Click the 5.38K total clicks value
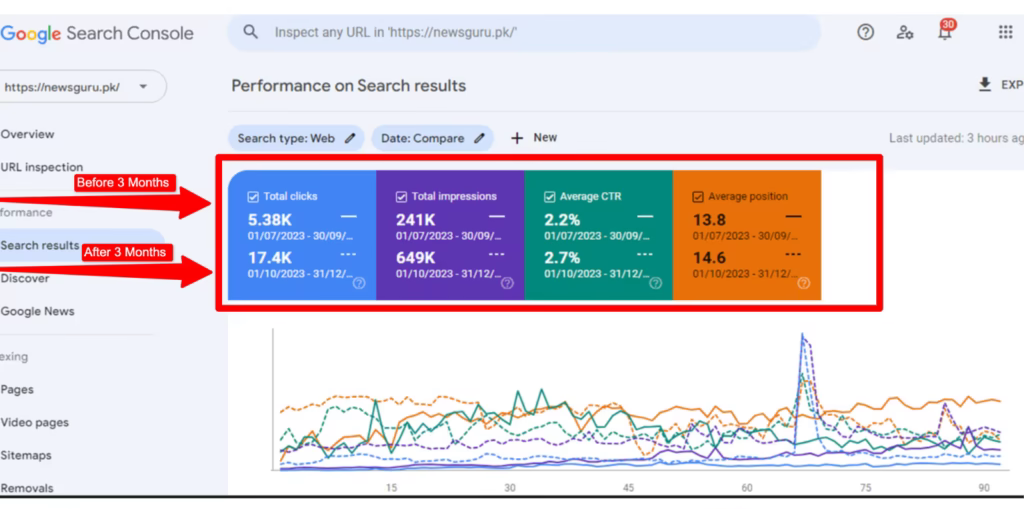This screenshot has height=509, width=1024. point(272,220)
